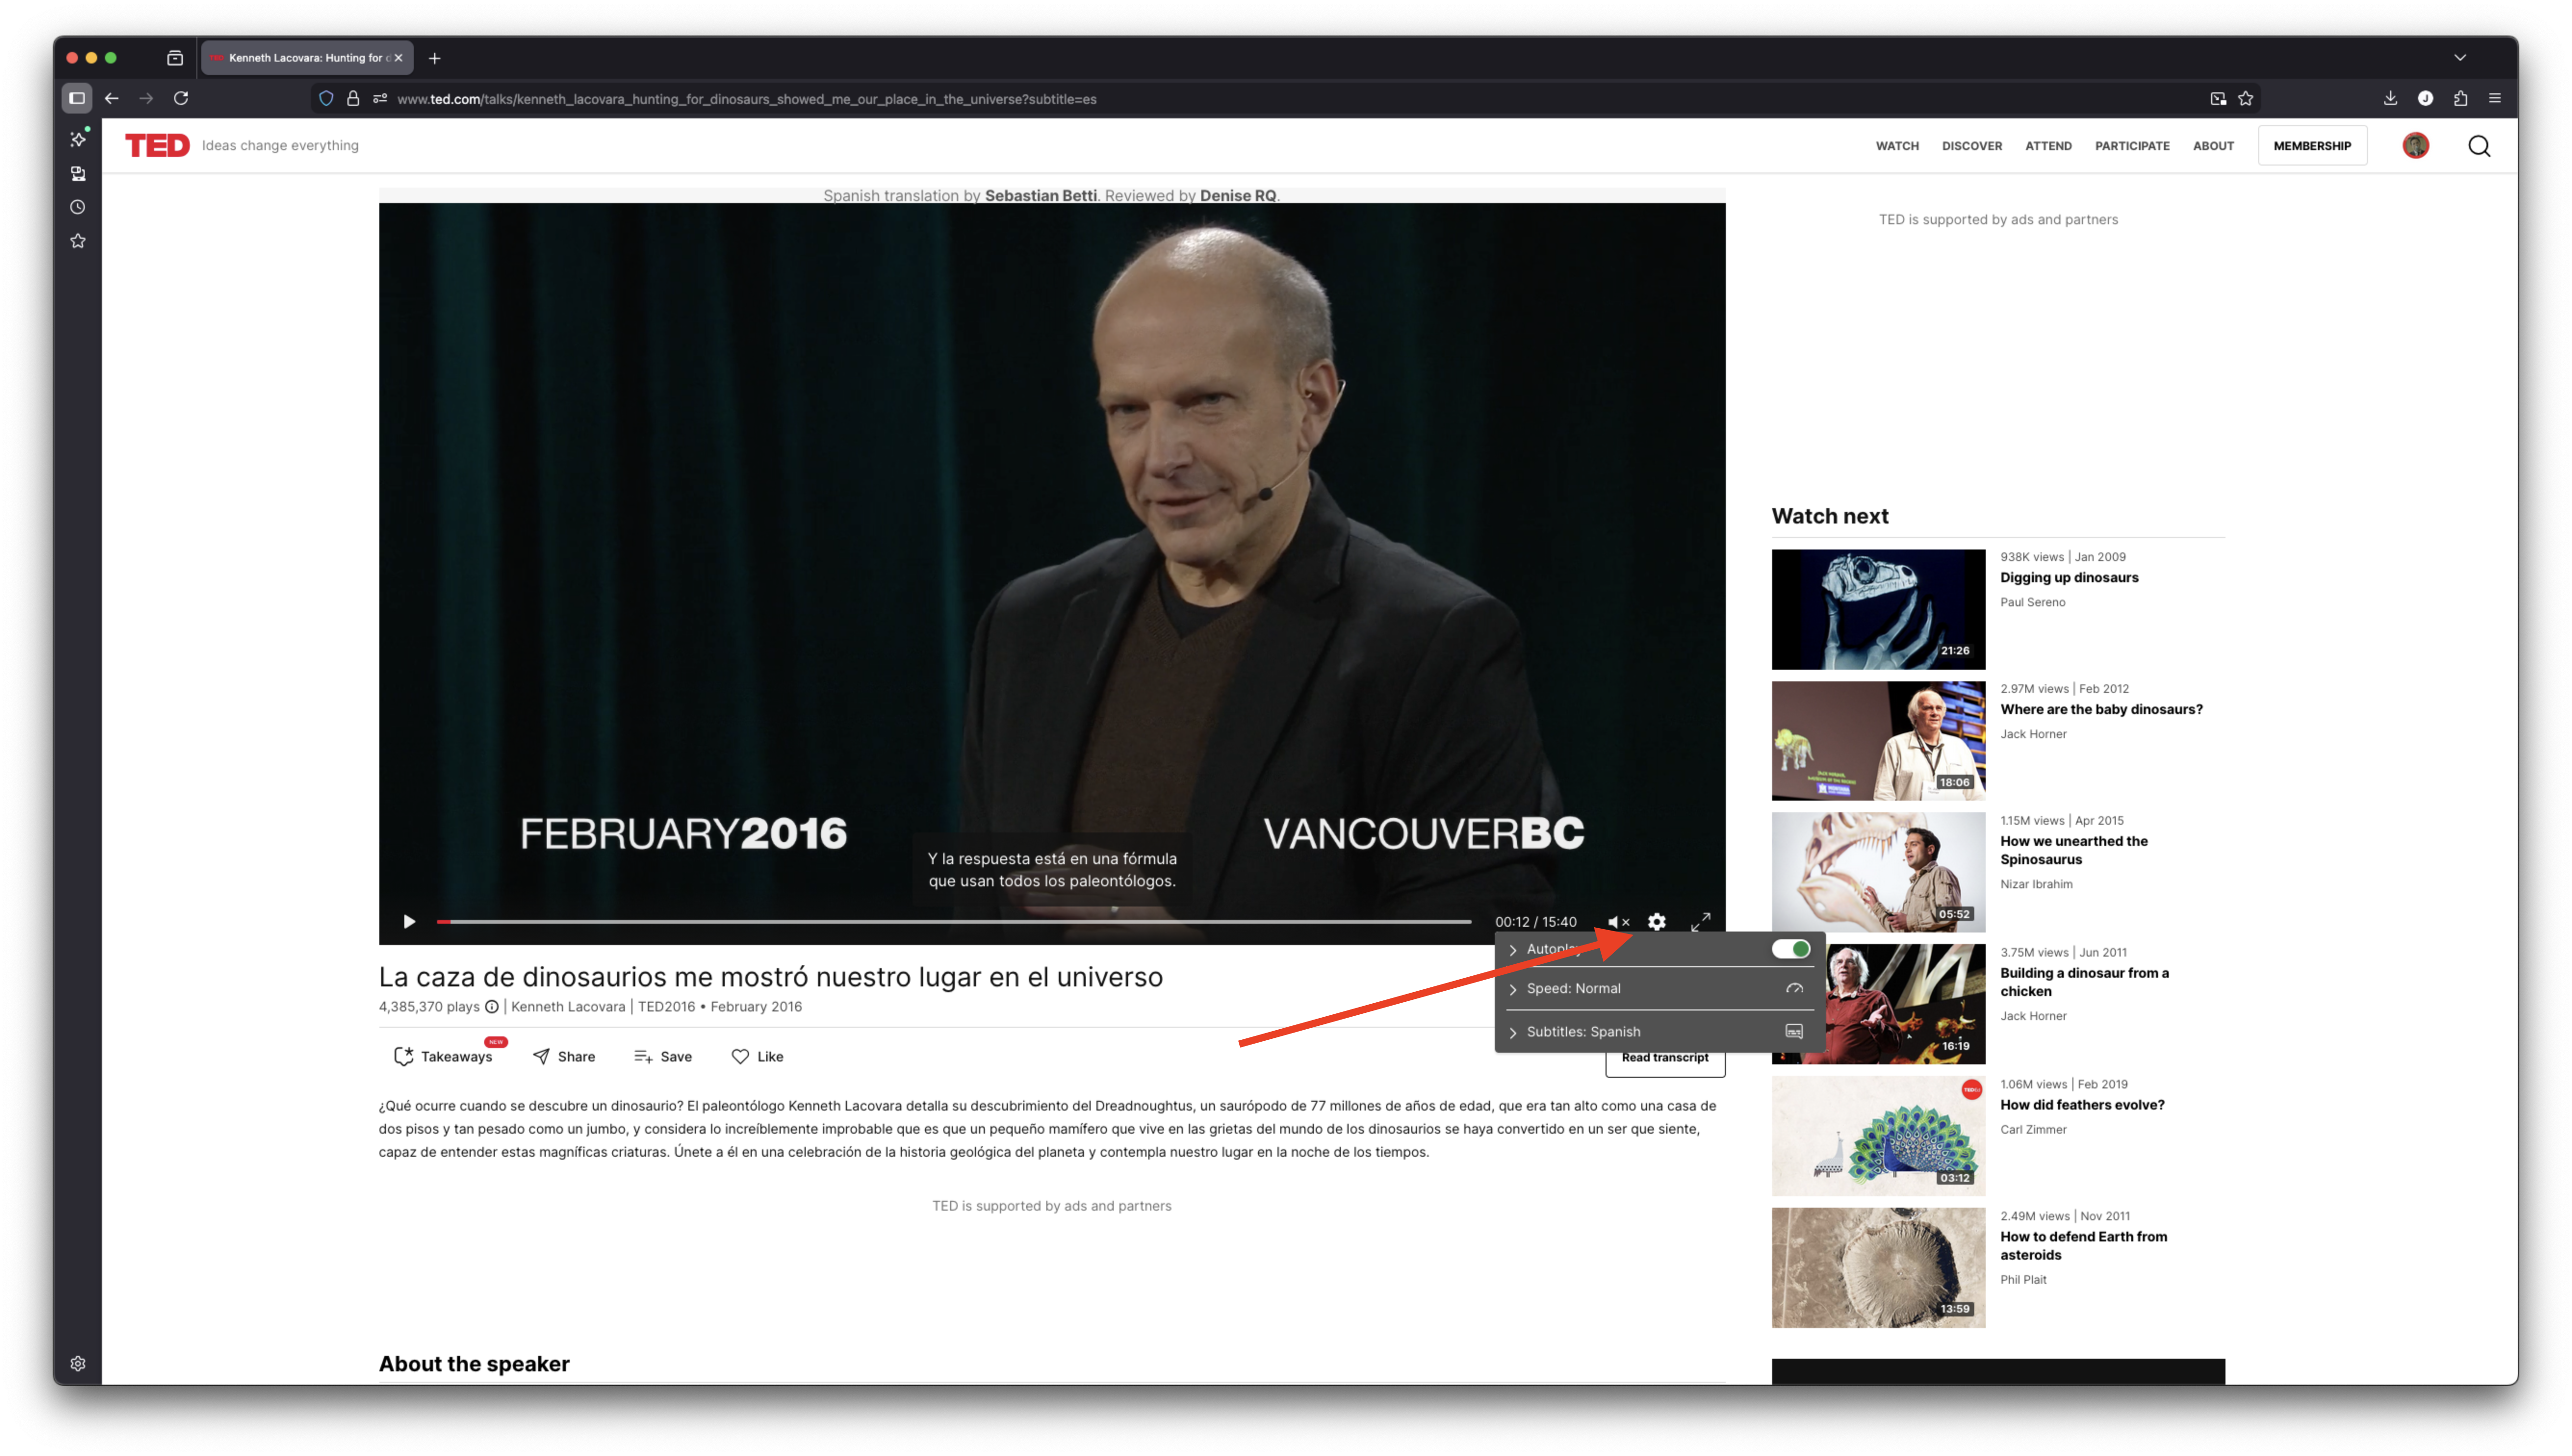Unmute the video using speaker icon

point(1617,922)
